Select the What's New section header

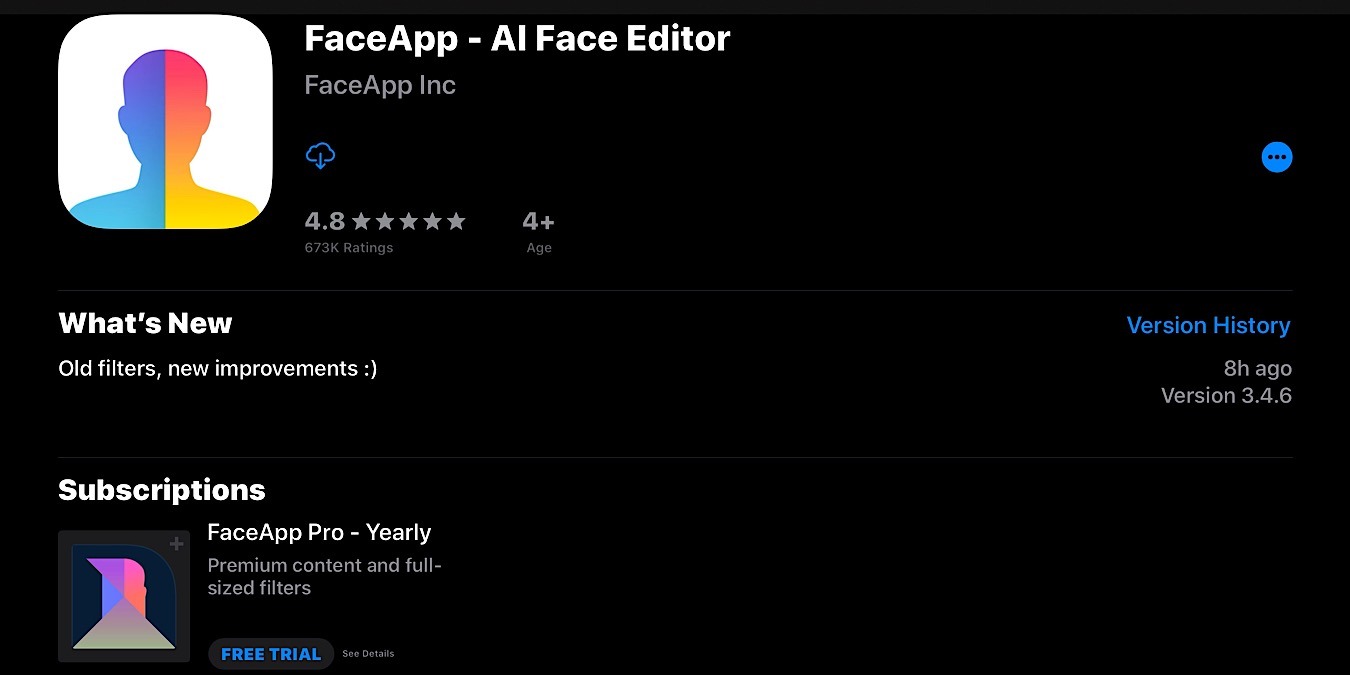[145, 322]
